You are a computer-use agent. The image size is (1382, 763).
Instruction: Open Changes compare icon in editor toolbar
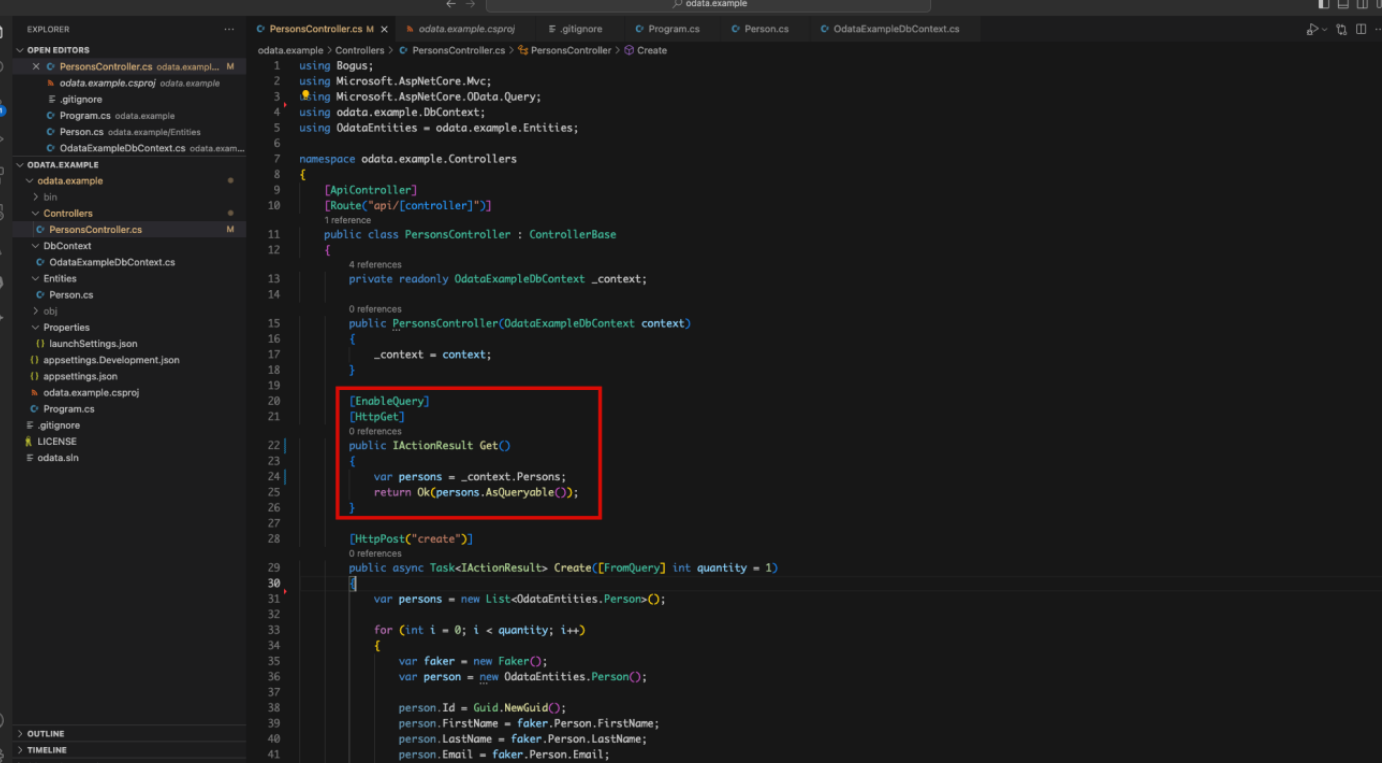1342,30
